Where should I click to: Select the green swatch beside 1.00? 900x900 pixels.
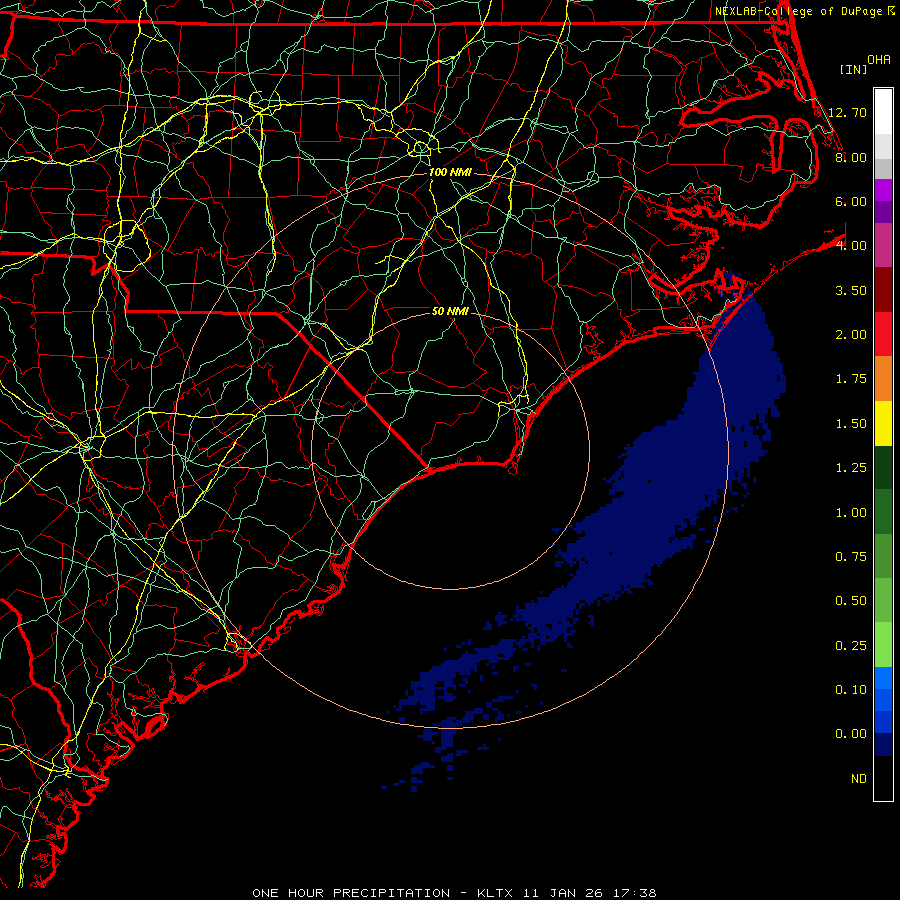click(883, 512)
